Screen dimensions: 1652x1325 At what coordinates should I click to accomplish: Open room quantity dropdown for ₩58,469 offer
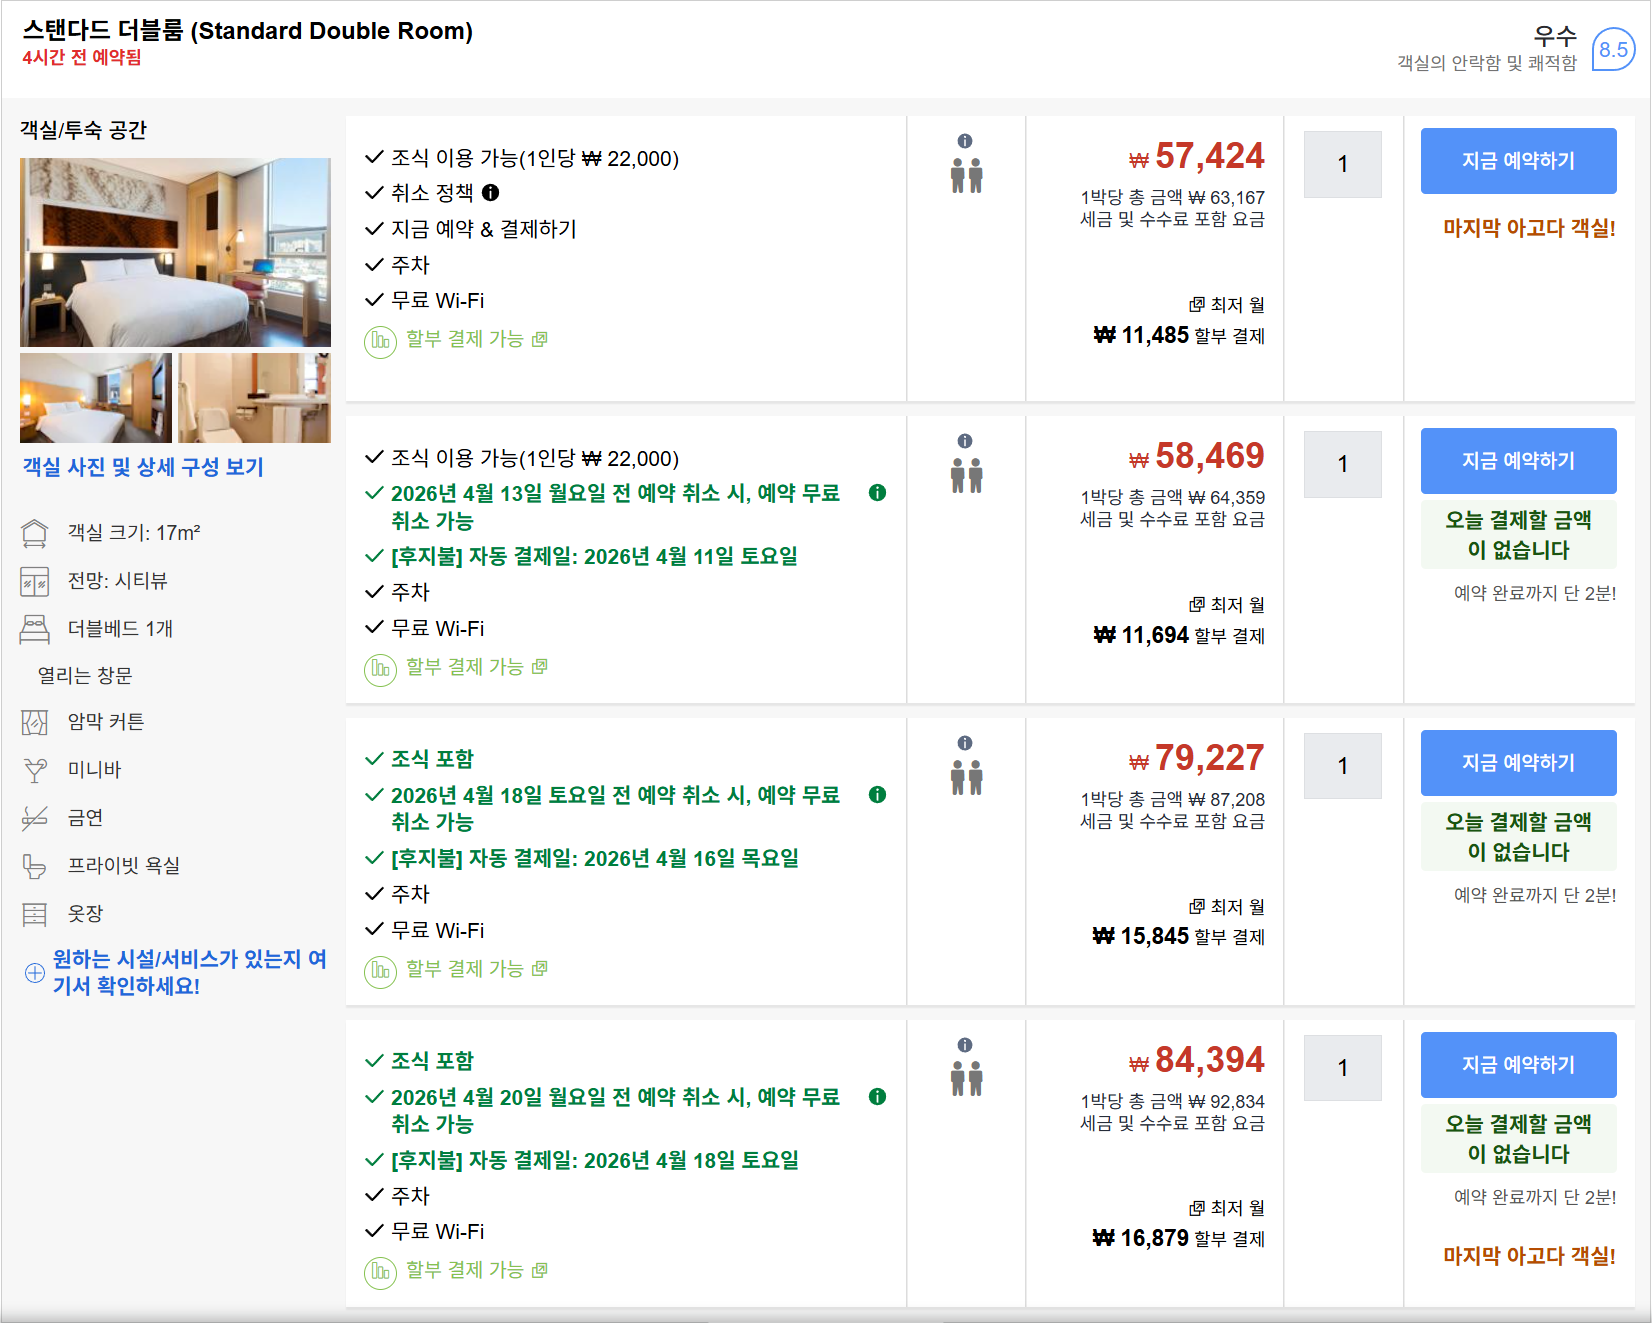pos(1342,464)
